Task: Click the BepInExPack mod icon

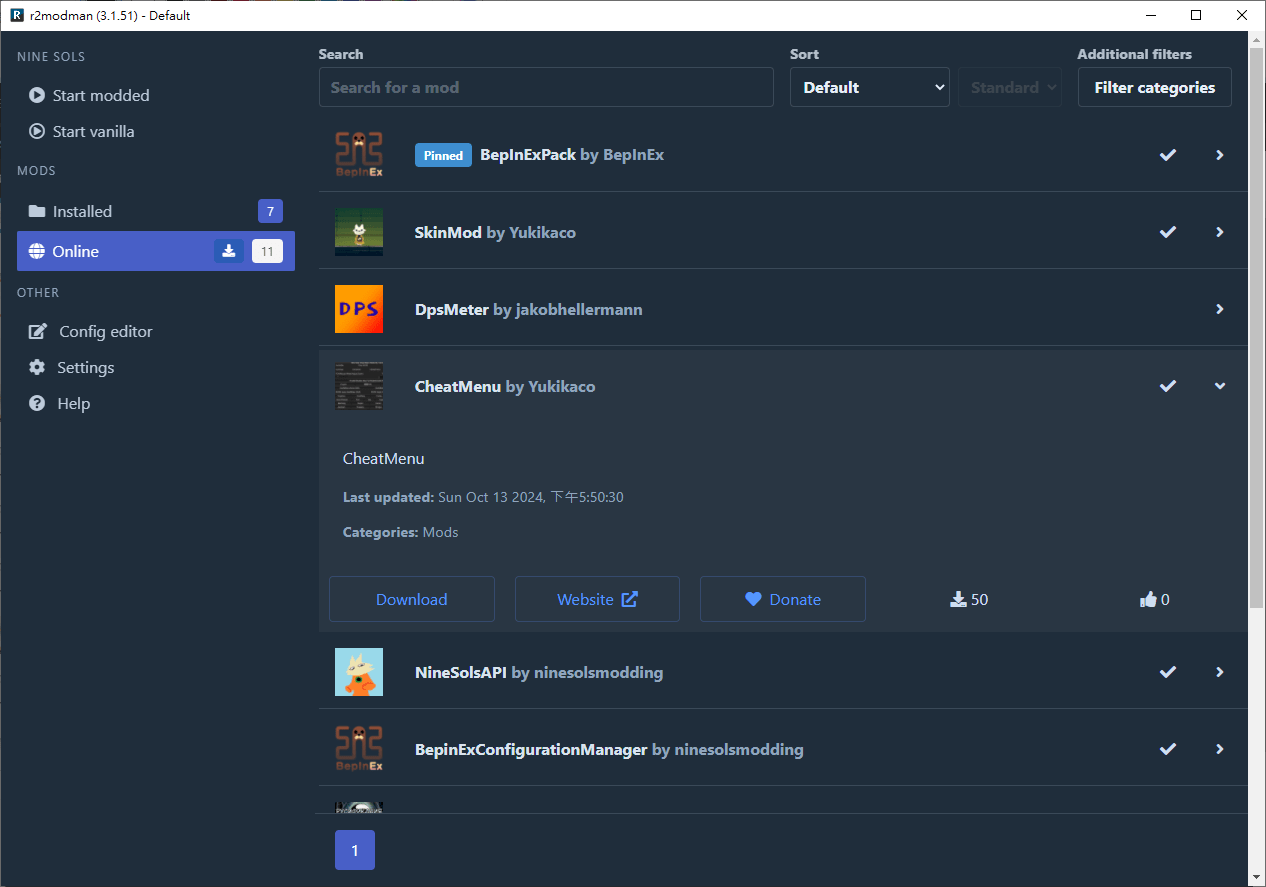Action: coord(358,155)
